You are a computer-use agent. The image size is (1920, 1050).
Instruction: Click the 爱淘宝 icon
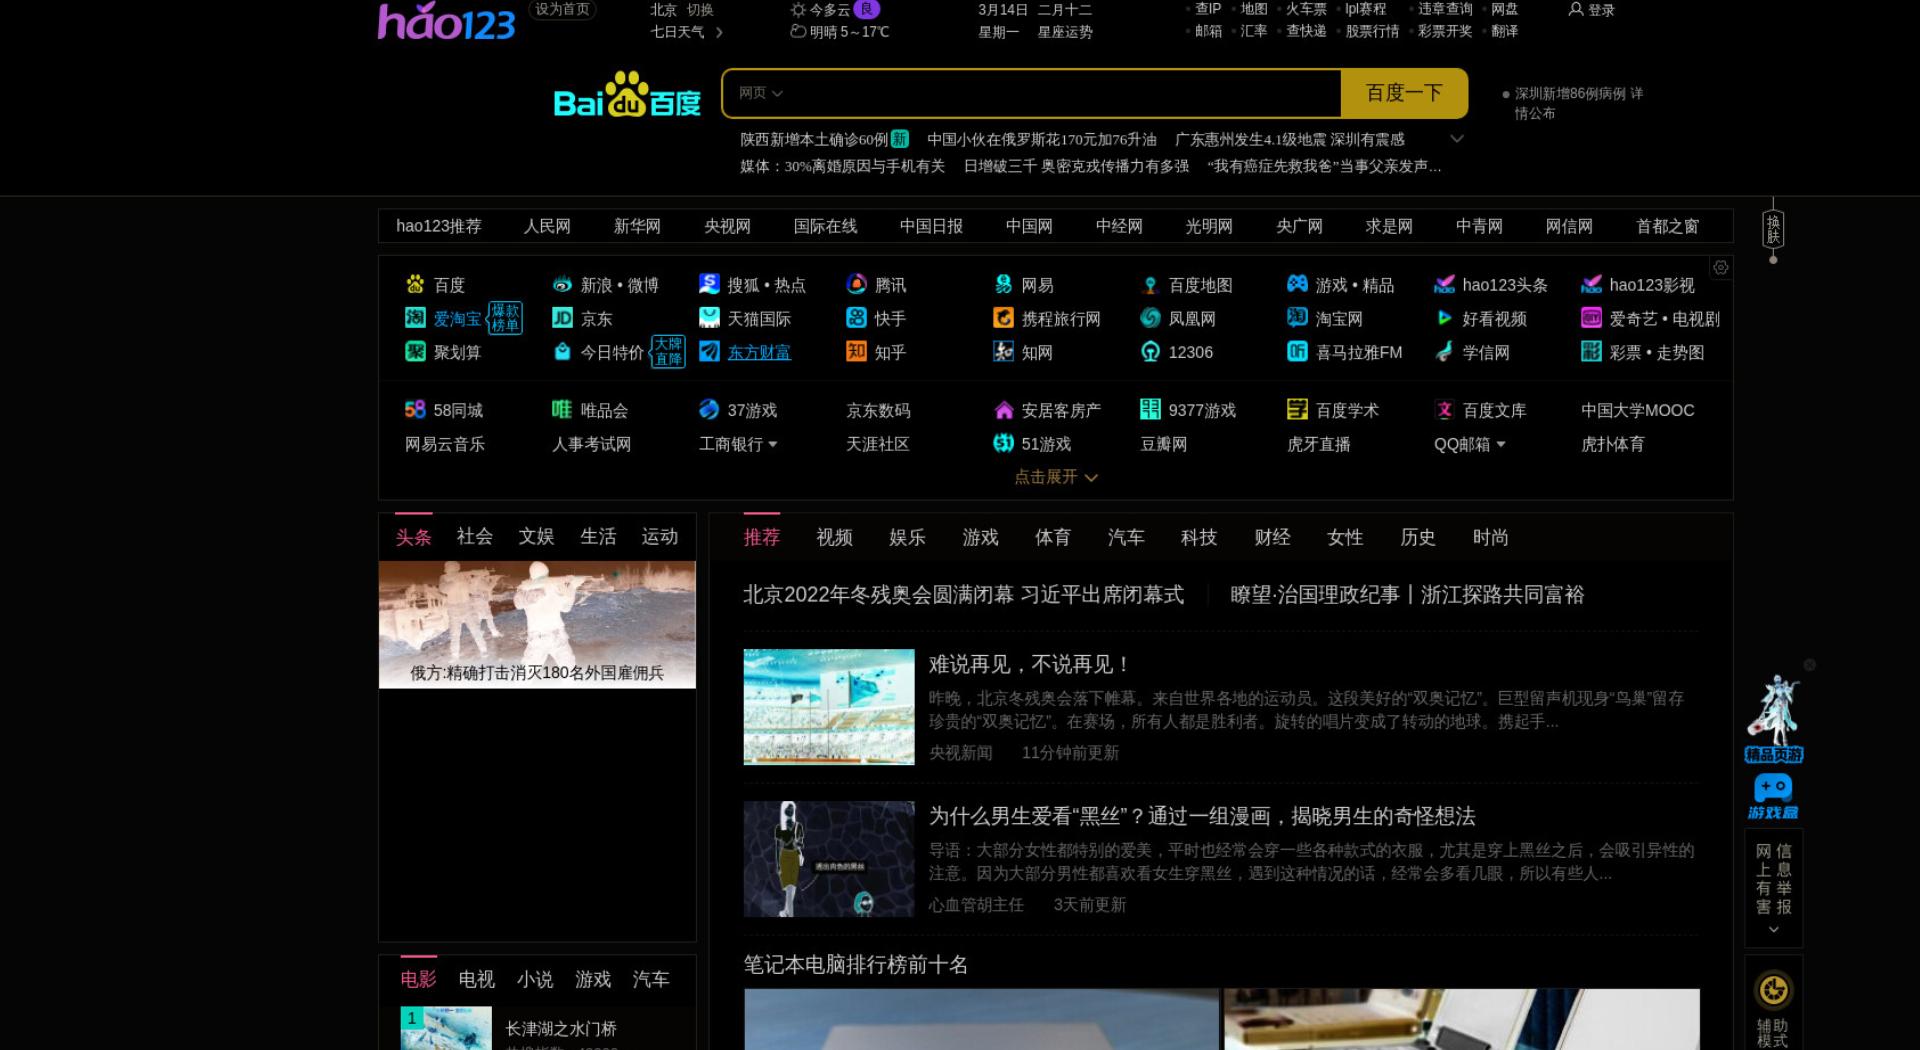tap(415, 318)
